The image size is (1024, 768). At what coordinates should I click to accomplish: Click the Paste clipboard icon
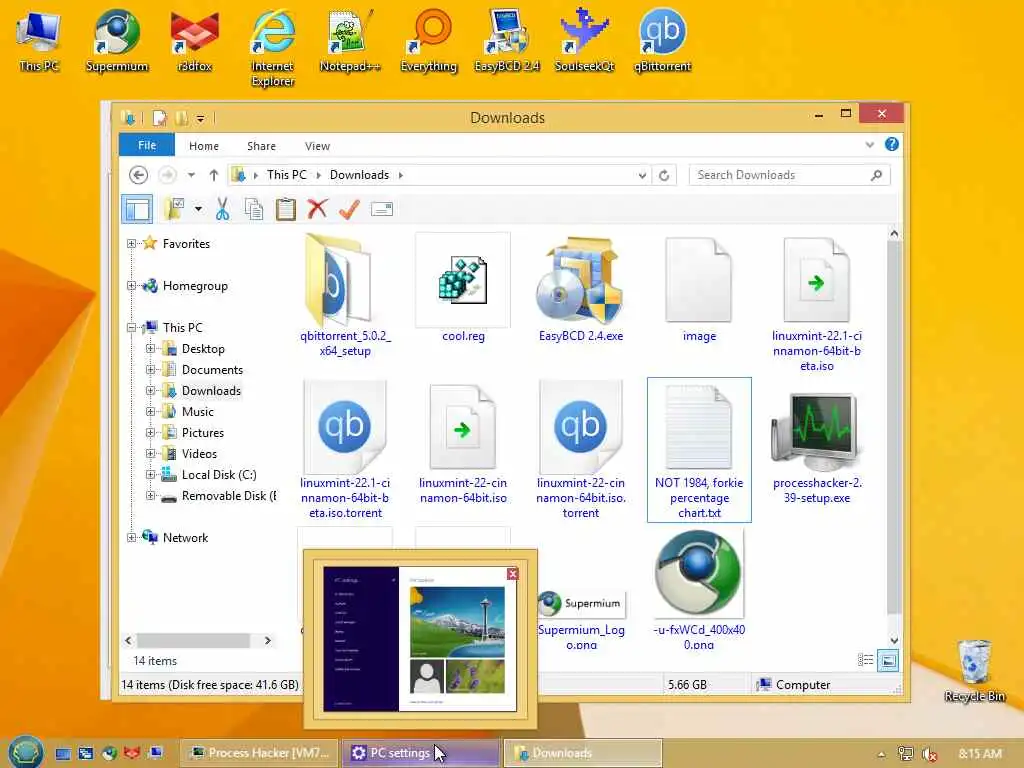[285, 209]
